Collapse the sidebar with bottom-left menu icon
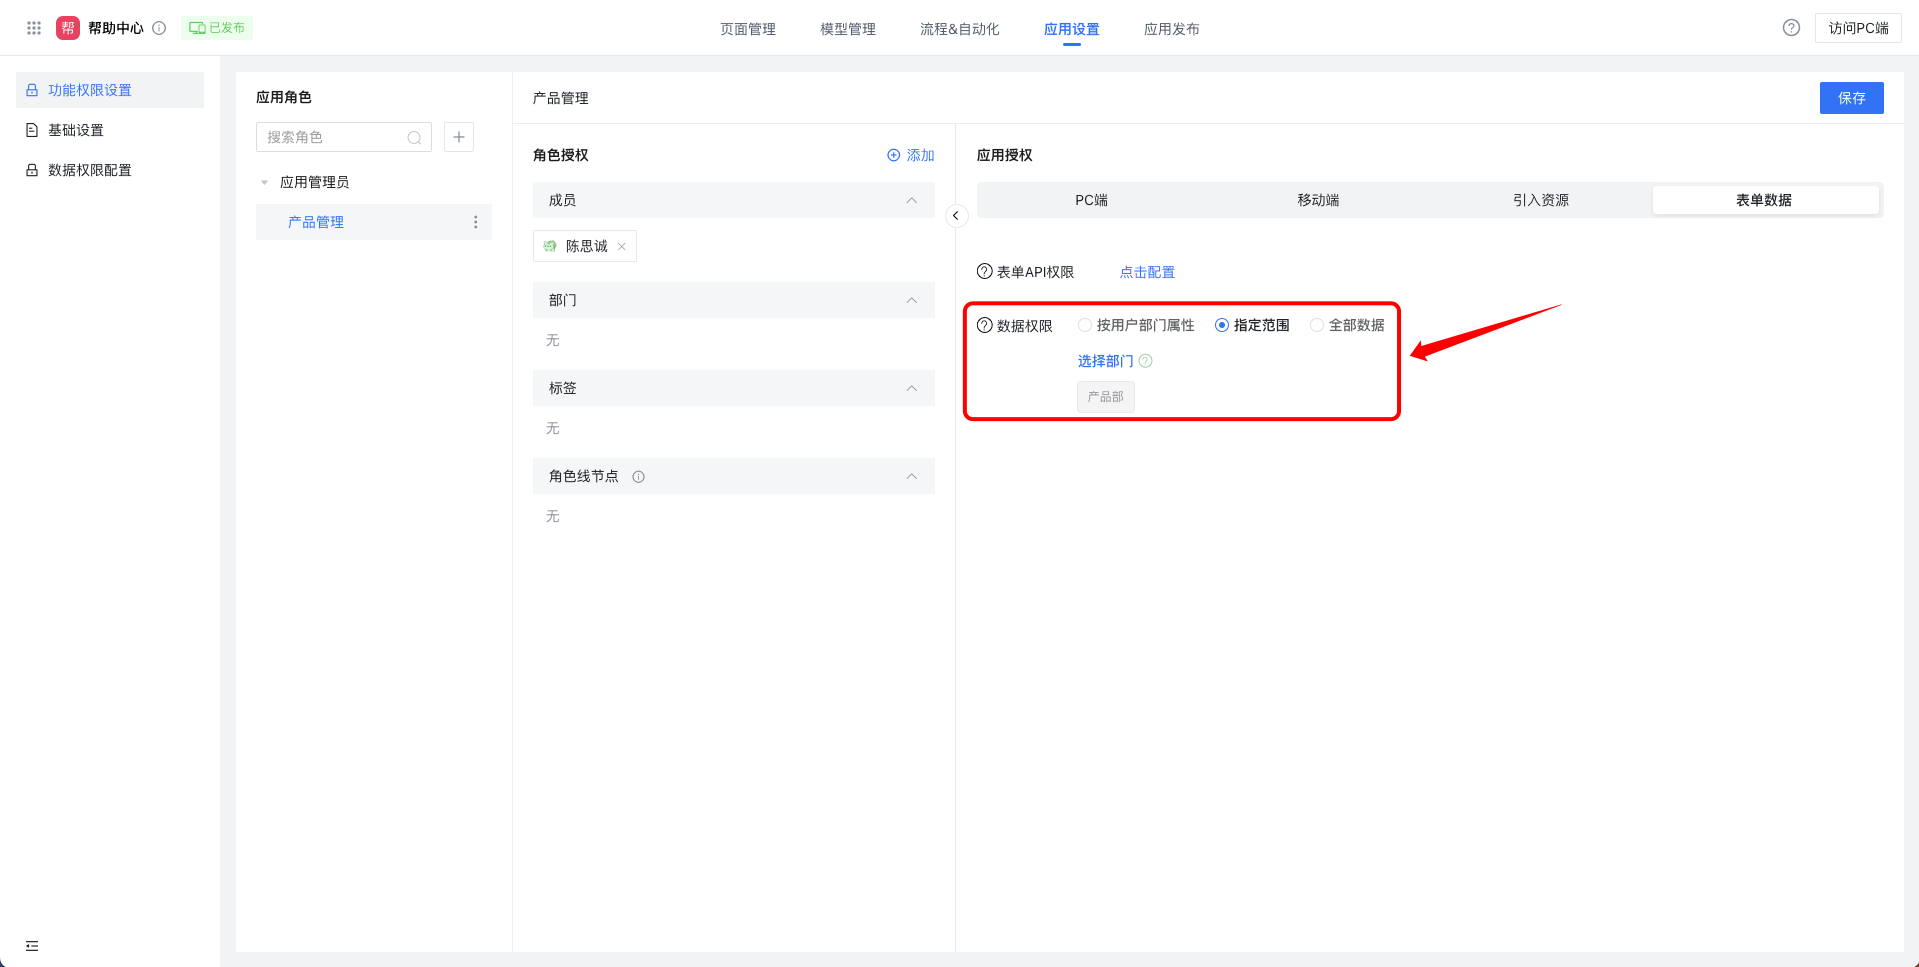The image size is (1919, 967). [x=32, y=946]
